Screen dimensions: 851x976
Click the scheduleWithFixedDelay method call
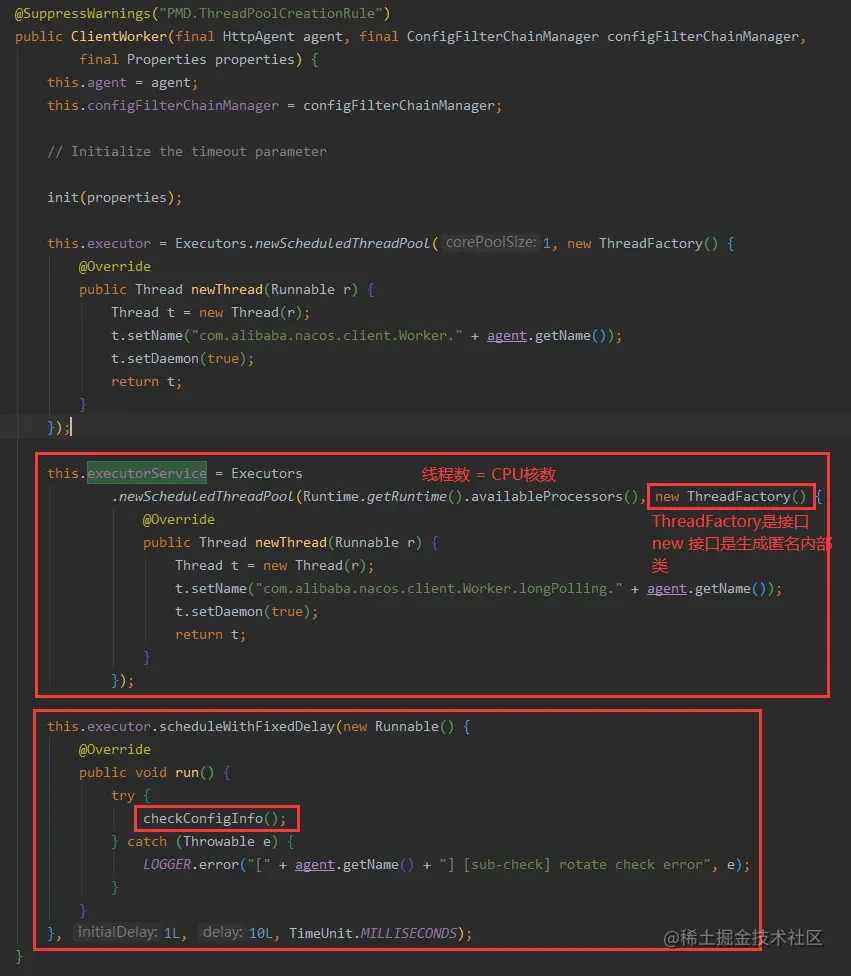pos(247,726)
